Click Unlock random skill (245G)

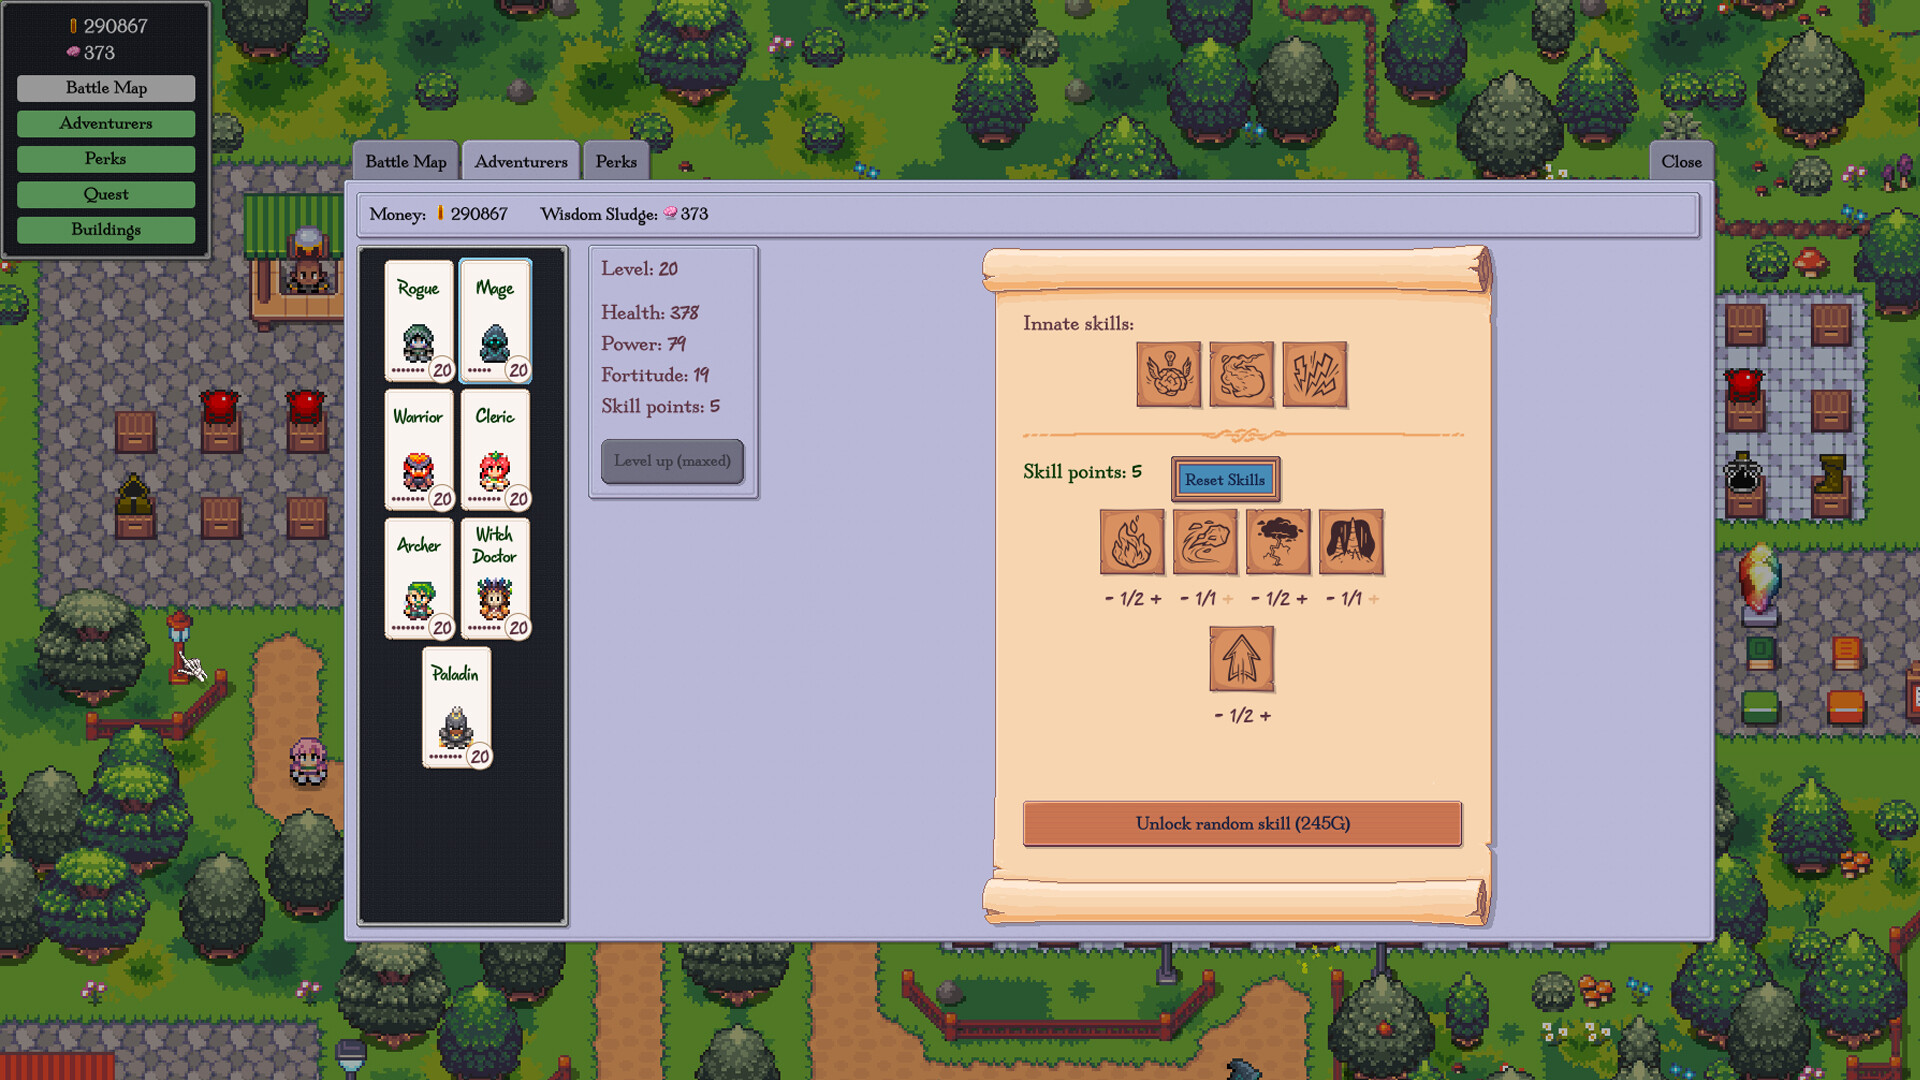click(x=1242, y=824)
